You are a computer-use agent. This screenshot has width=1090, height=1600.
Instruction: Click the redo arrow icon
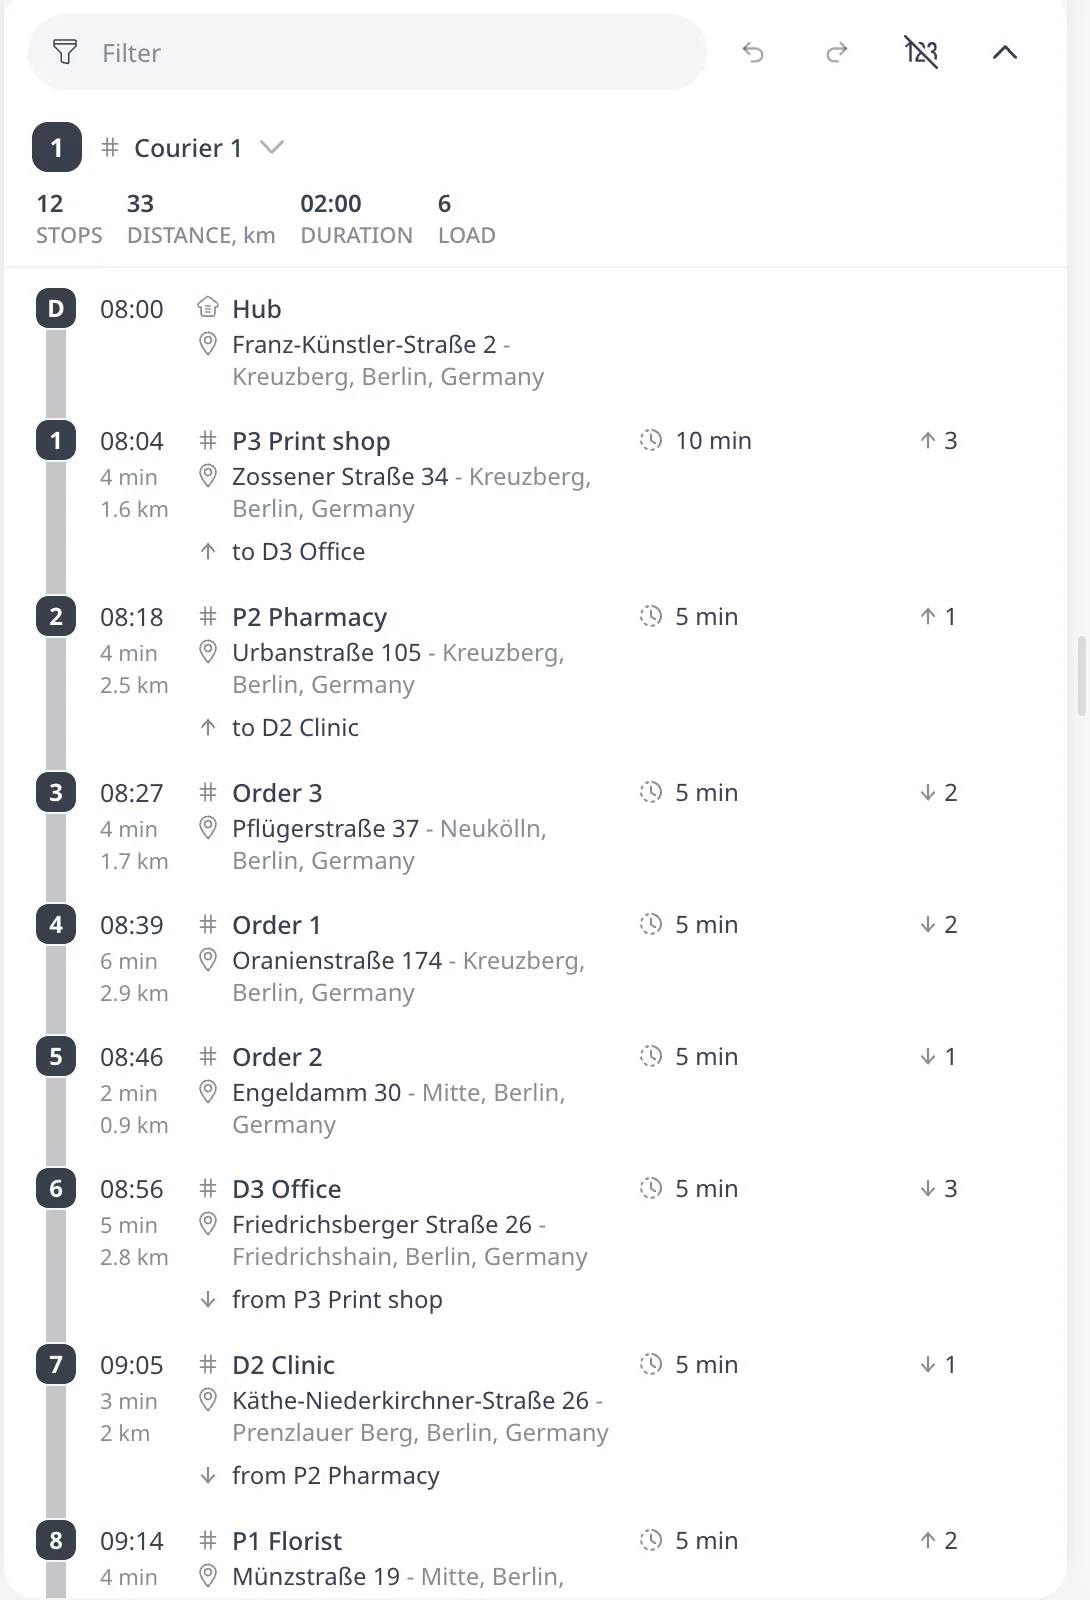837,52
